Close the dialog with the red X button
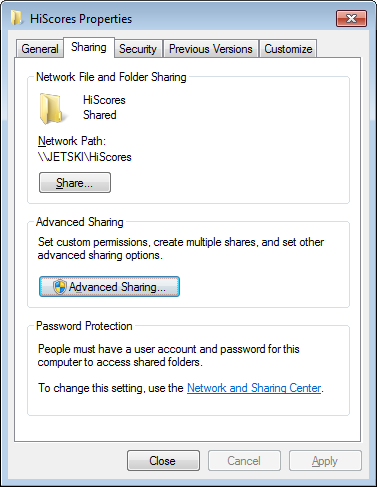Screen dimensions: 377x487 point(351,18)
